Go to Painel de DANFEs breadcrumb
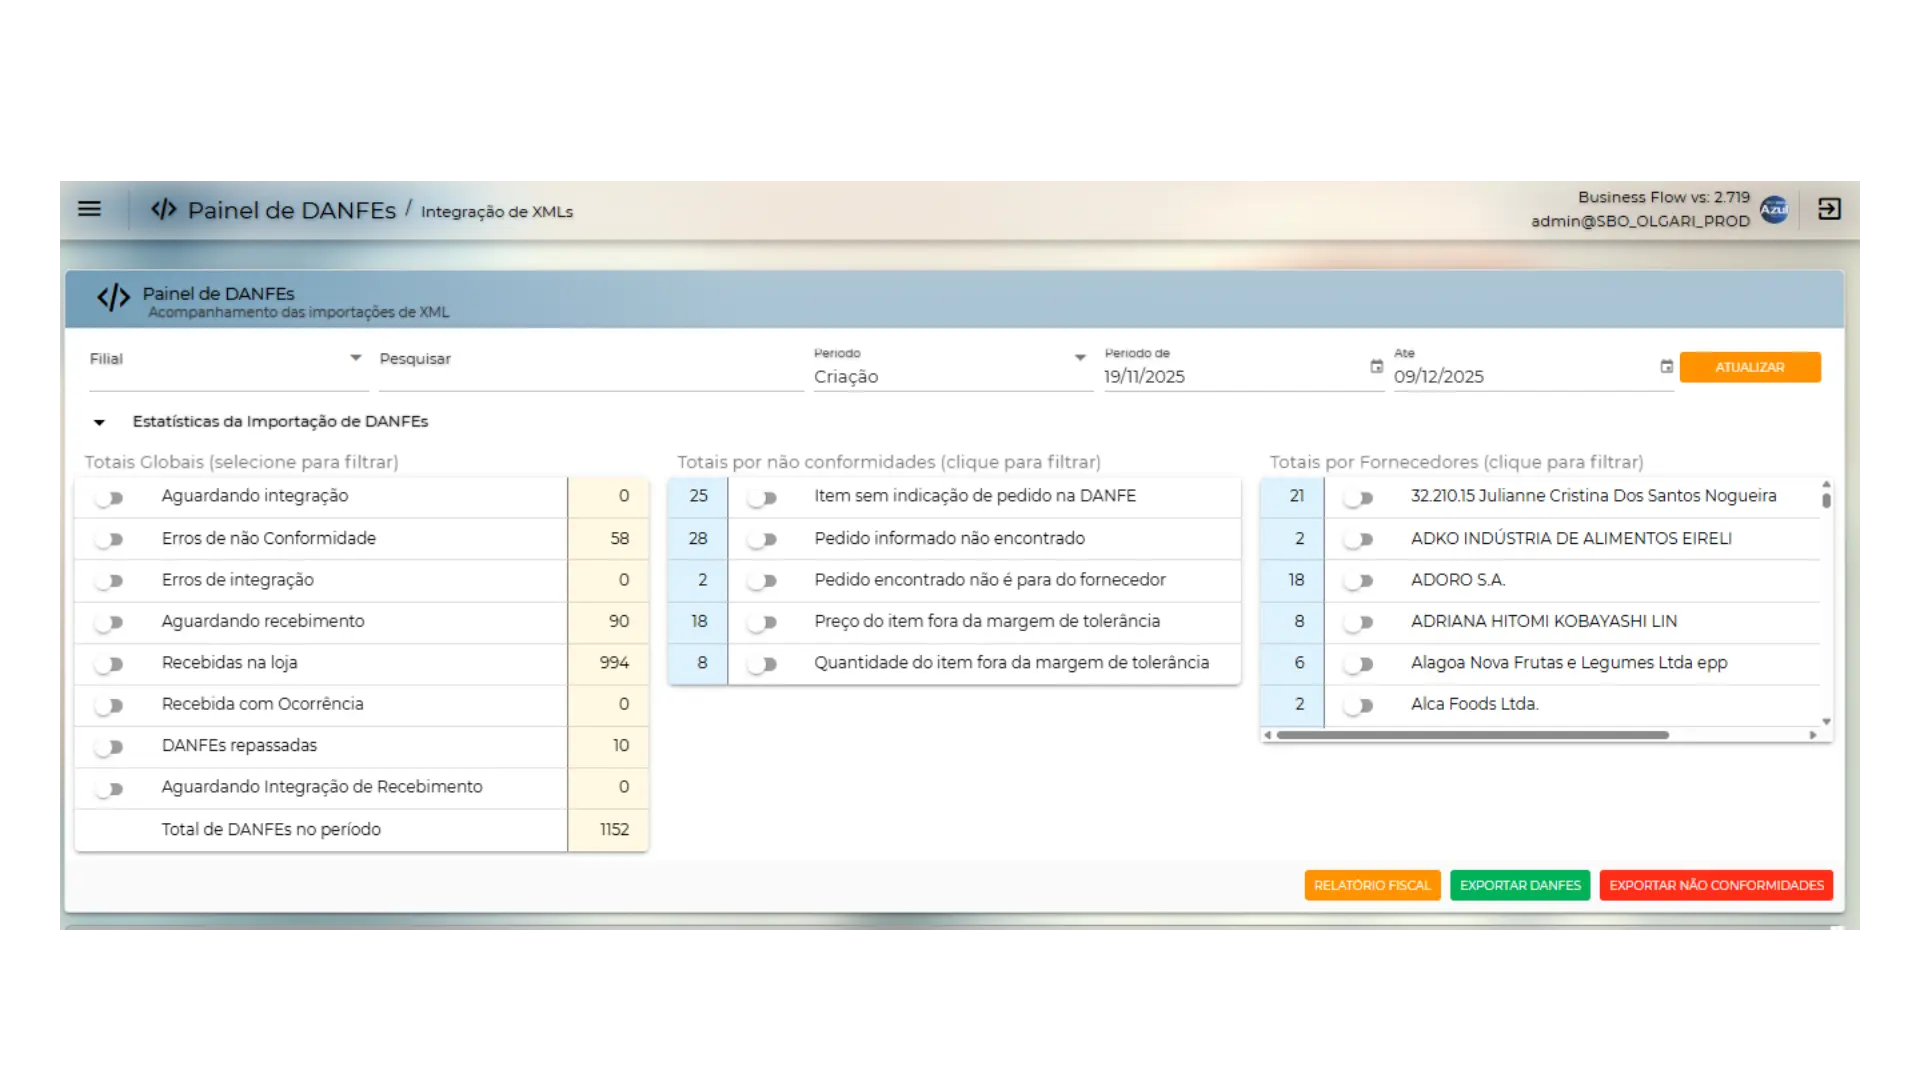The width and height of the screenshot is (1920, 1080). pos(291,210)
